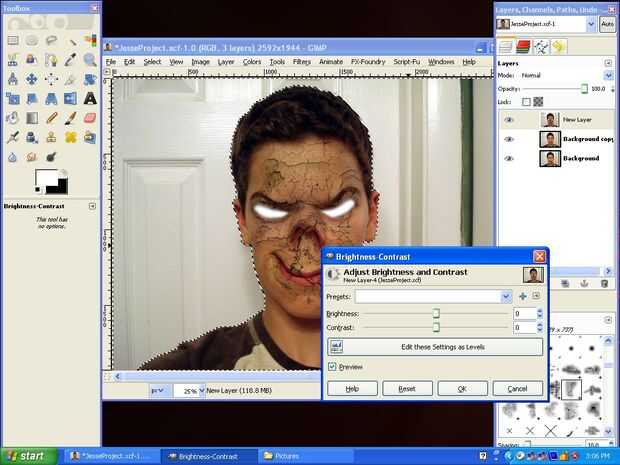Select the Pencil tool
Viewport: 620px width, 465px height.
click(x=51, y=118)
